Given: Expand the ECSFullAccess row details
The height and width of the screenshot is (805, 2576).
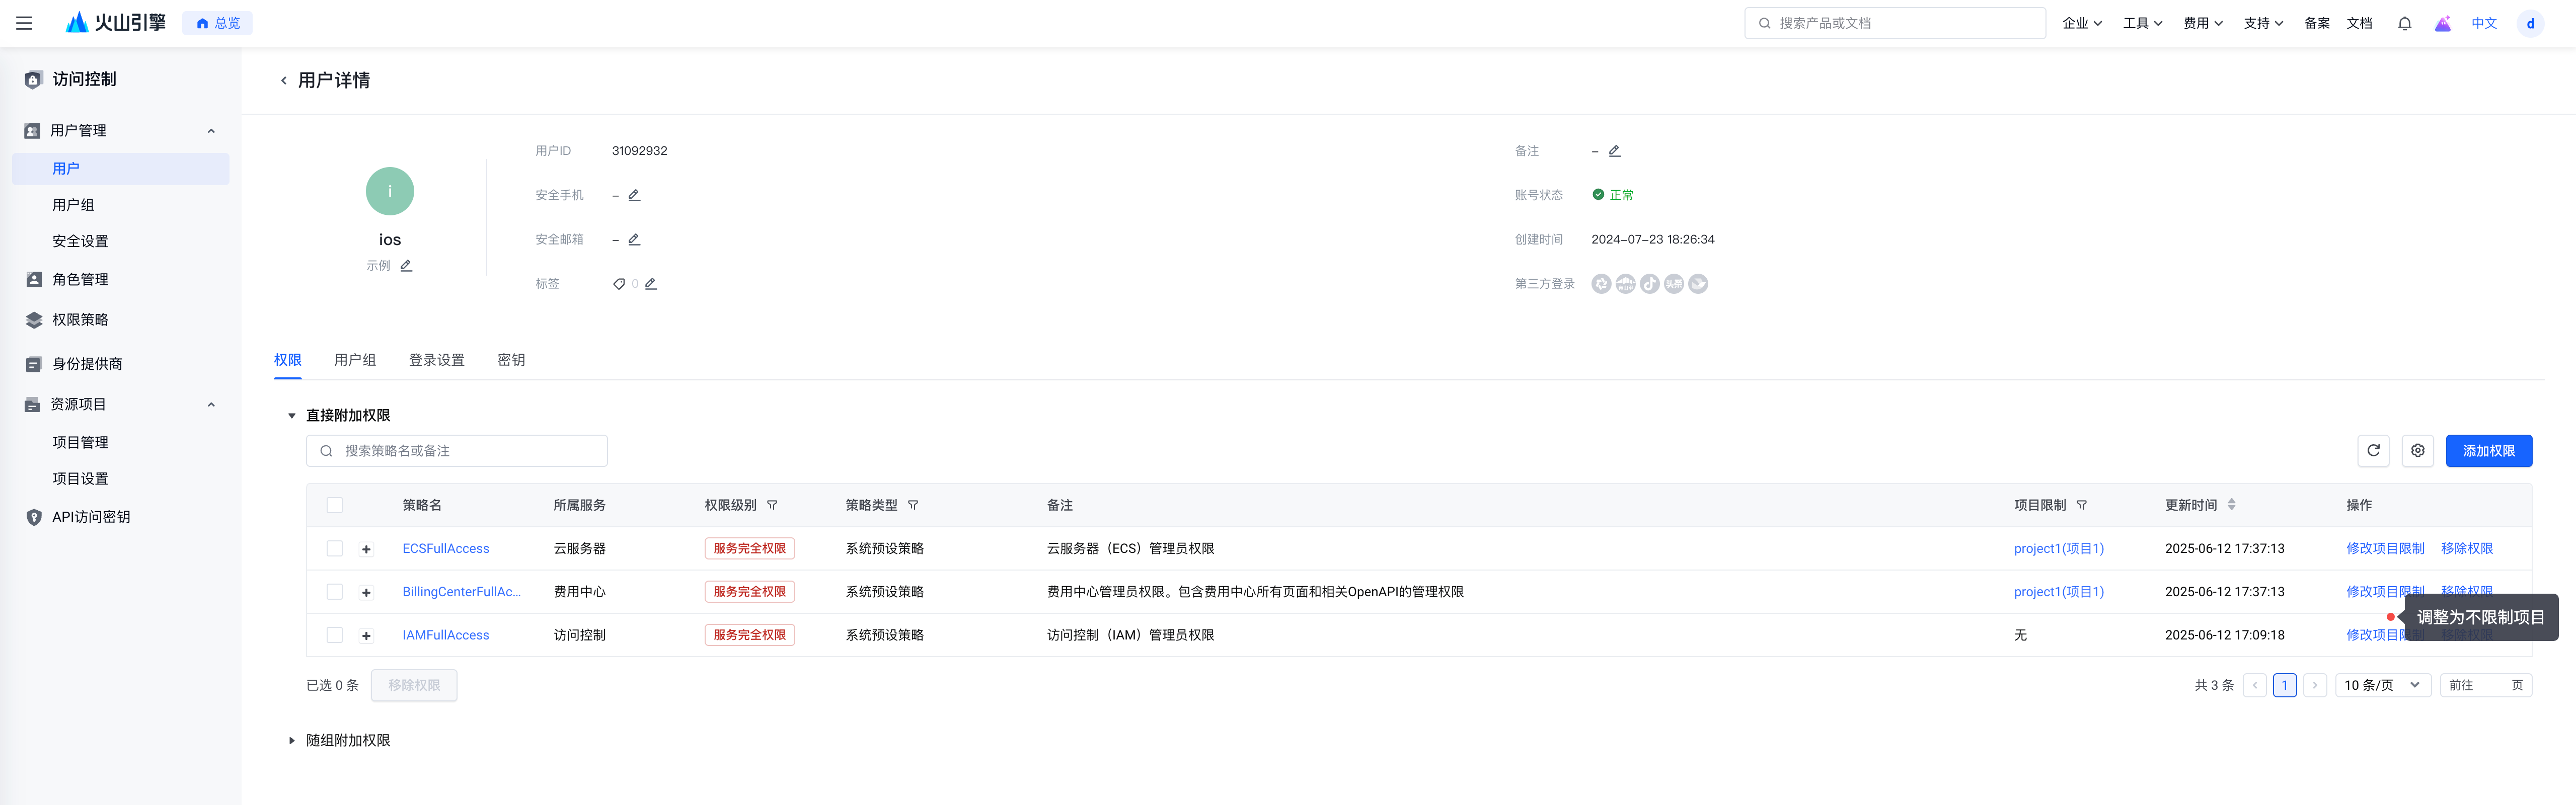Looking at the screenshot, I should tap(366, 549).
